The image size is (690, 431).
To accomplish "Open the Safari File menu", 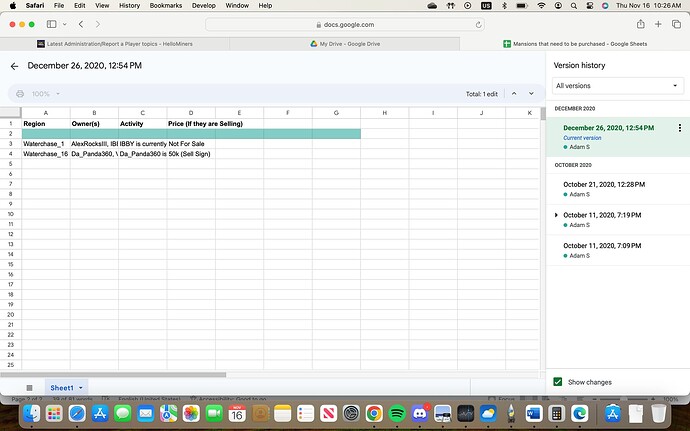I will (x=59, y=6).
